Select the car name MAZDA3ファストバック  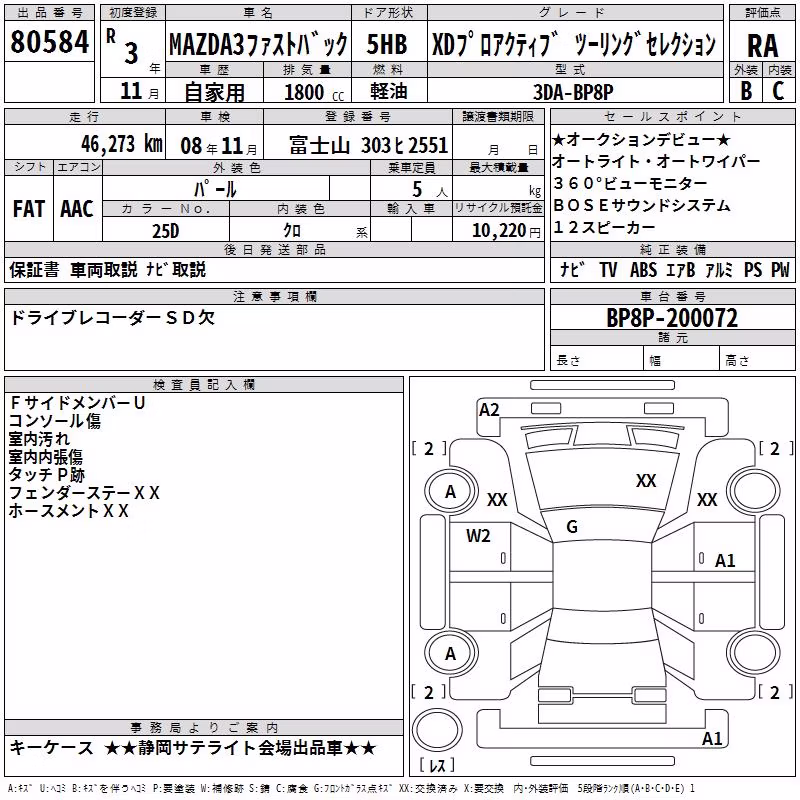point(258,44)
